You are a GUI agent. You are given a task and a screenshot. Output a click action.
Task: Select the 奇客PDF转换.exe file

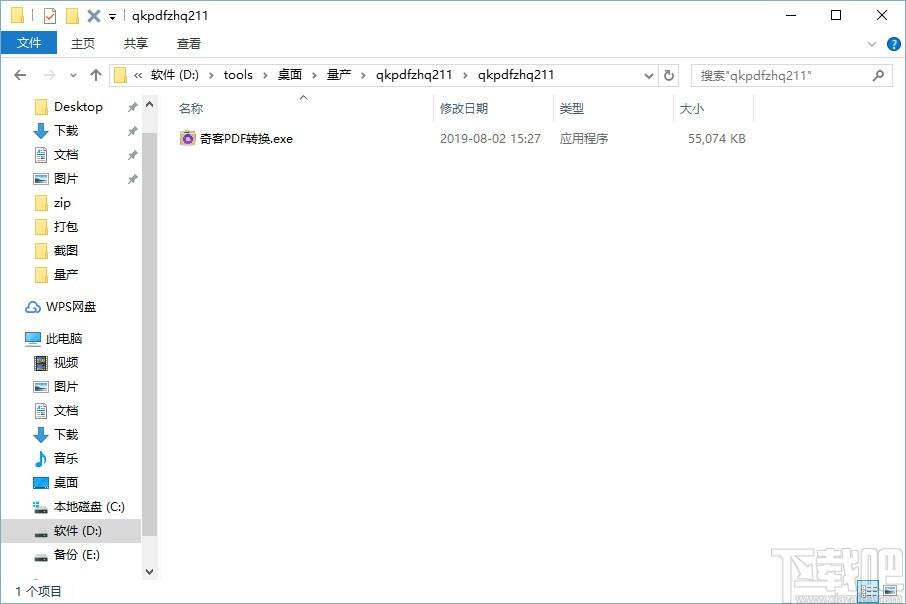[x=246, y=139]
